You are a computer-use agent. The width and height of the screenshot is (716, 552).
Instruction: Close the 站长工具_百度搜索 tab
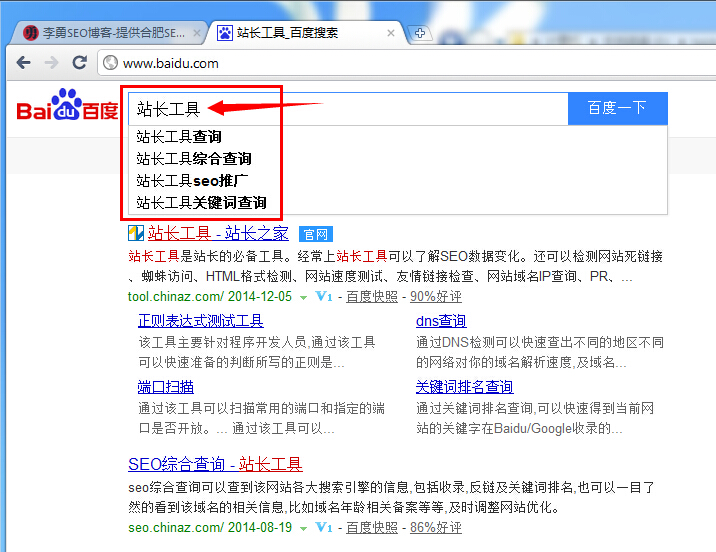pyautogui.click(x=391, y=33)
